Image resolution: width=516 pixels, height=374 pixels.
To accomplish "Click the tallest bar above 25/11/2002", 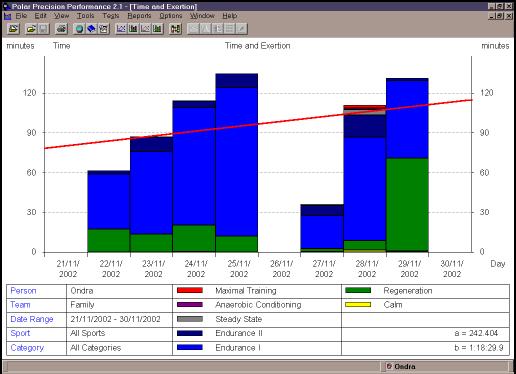I will coord(237,163).
